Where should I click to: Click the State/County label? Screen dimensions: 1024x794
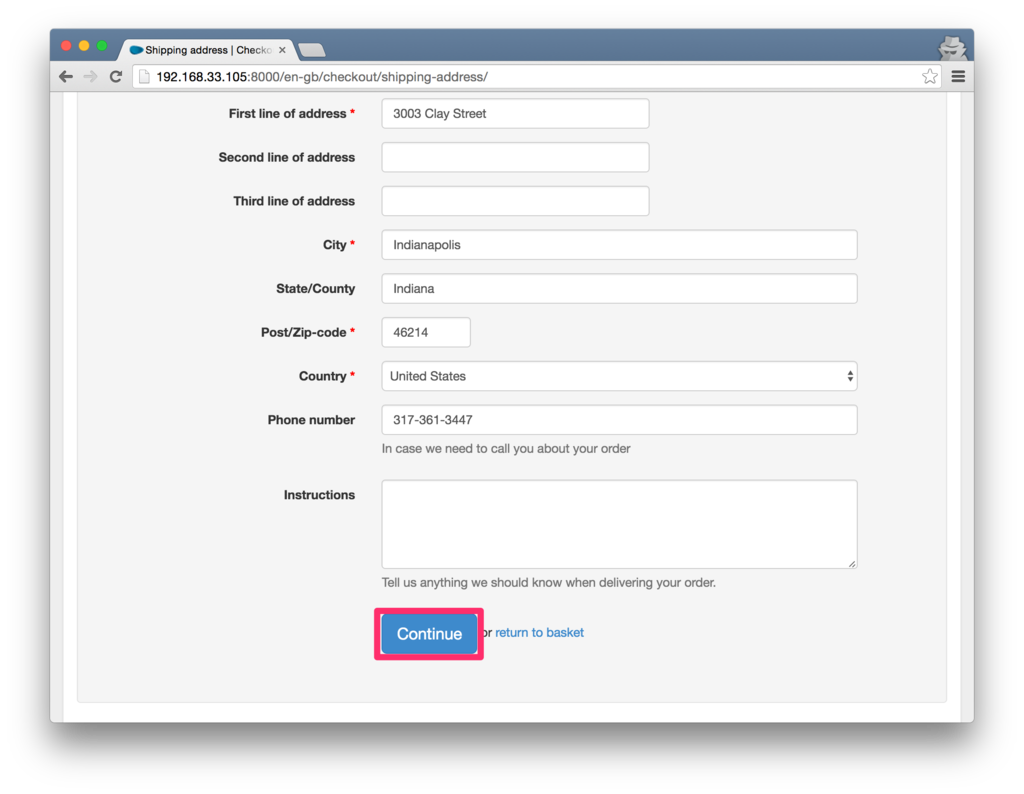coord(315,289)
